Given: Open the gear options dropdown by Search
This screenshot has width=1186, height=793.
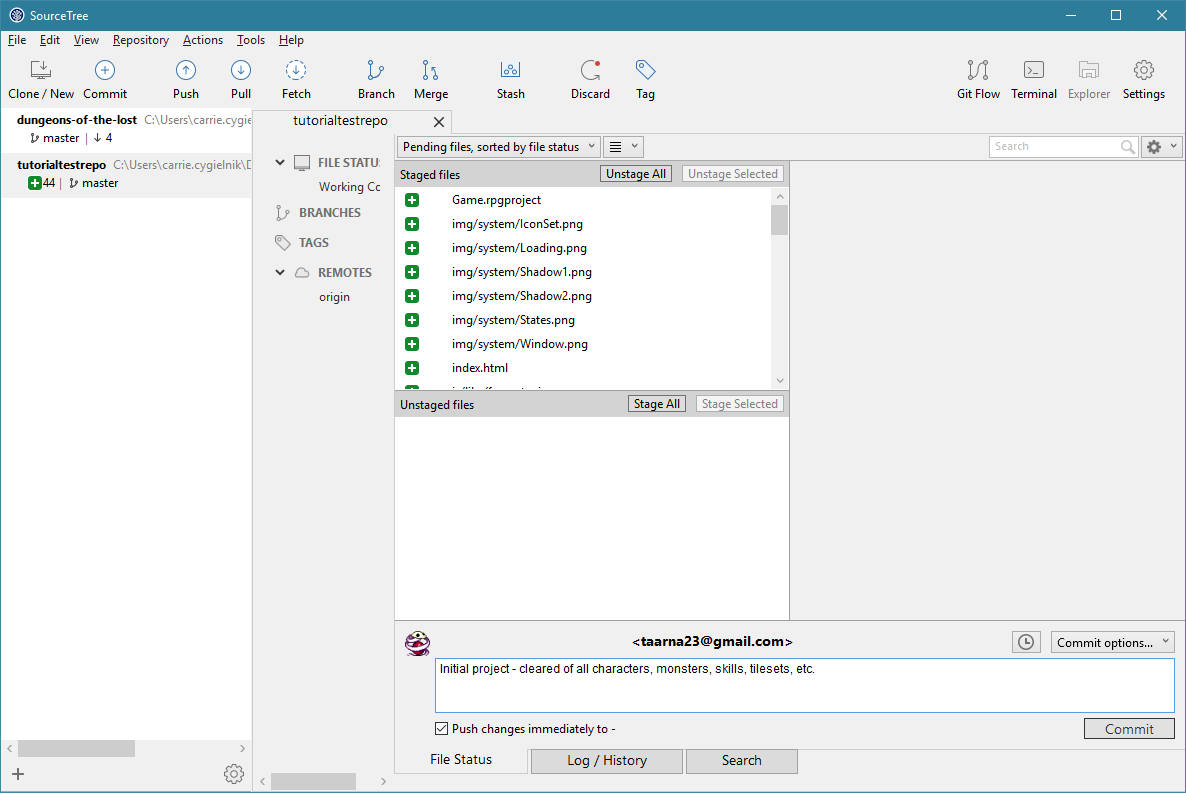Looking at the screenshot, I should point(1162,147).
